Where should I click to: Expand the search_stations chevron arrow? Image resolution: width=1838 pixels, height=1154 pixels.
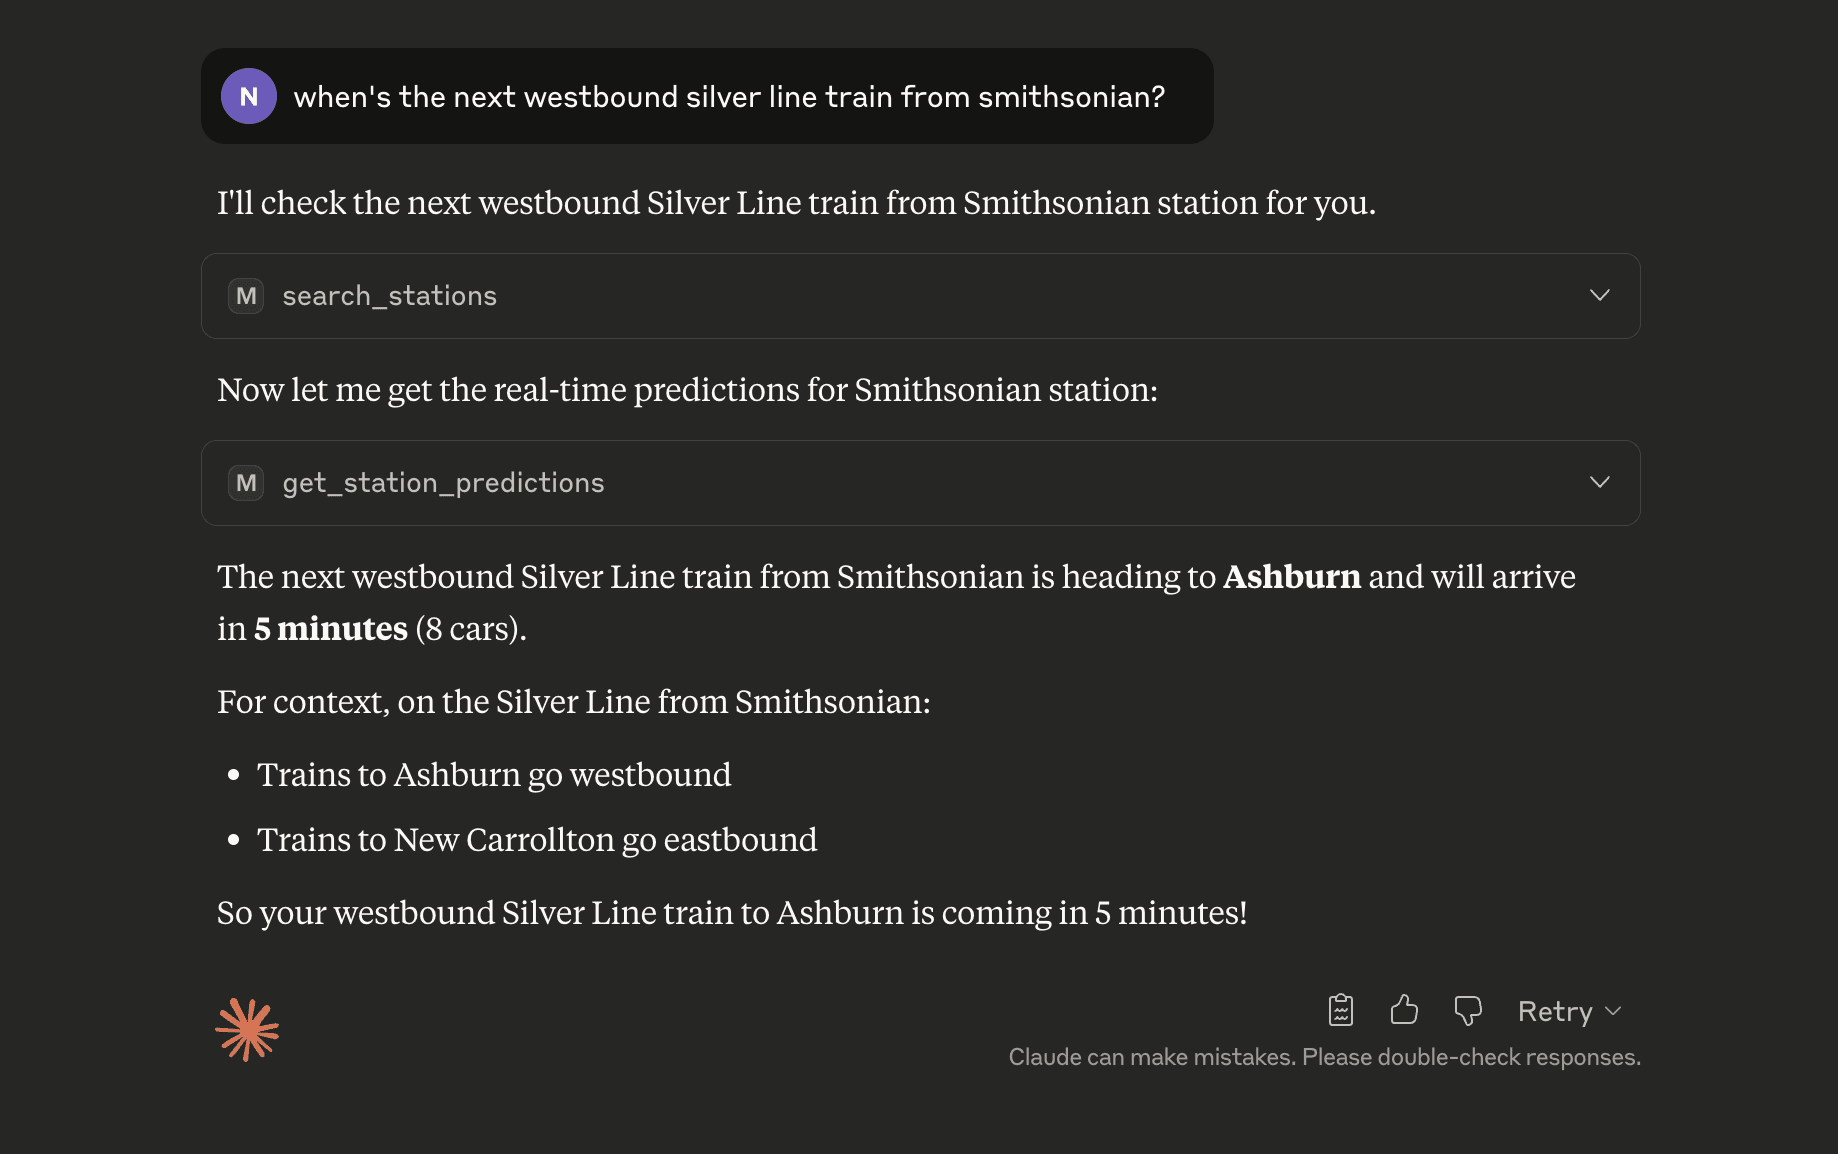1600,295
